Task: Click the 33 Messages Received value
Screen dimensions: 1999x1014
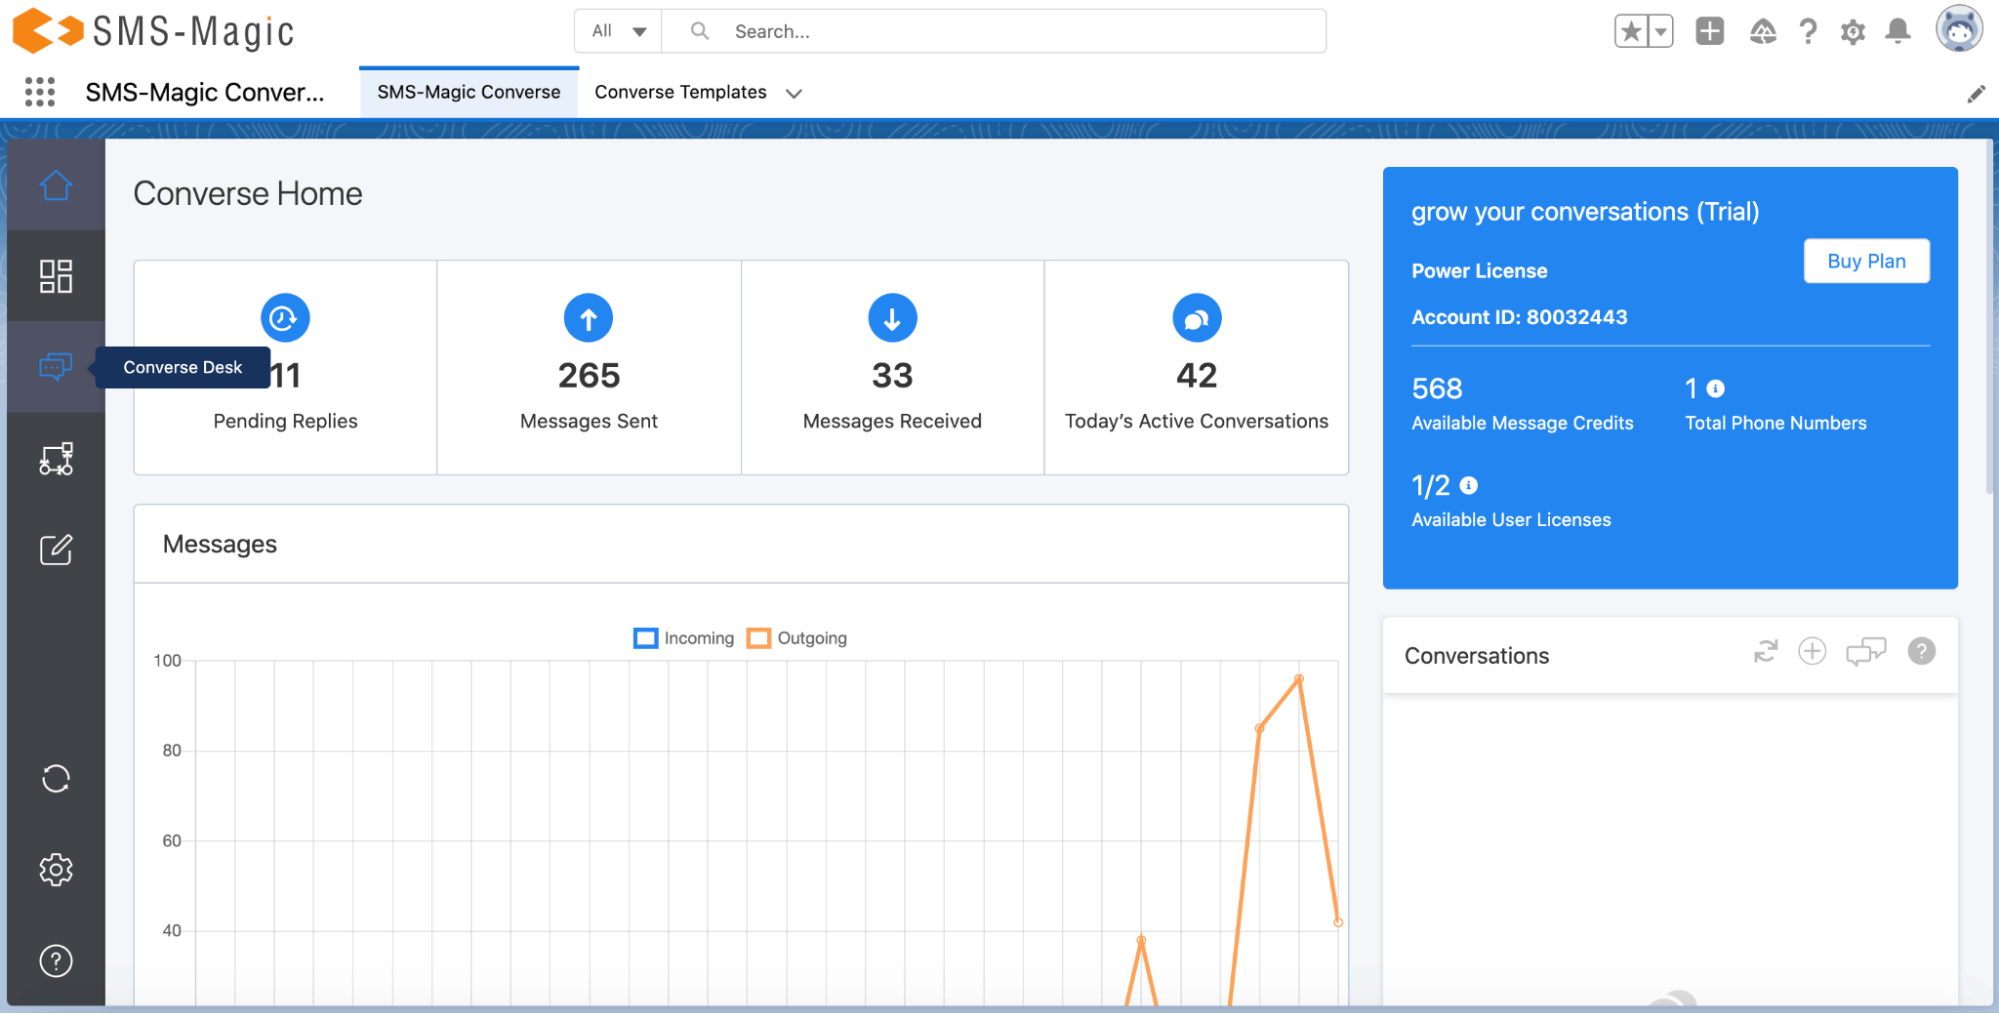Action: point(892,376)
